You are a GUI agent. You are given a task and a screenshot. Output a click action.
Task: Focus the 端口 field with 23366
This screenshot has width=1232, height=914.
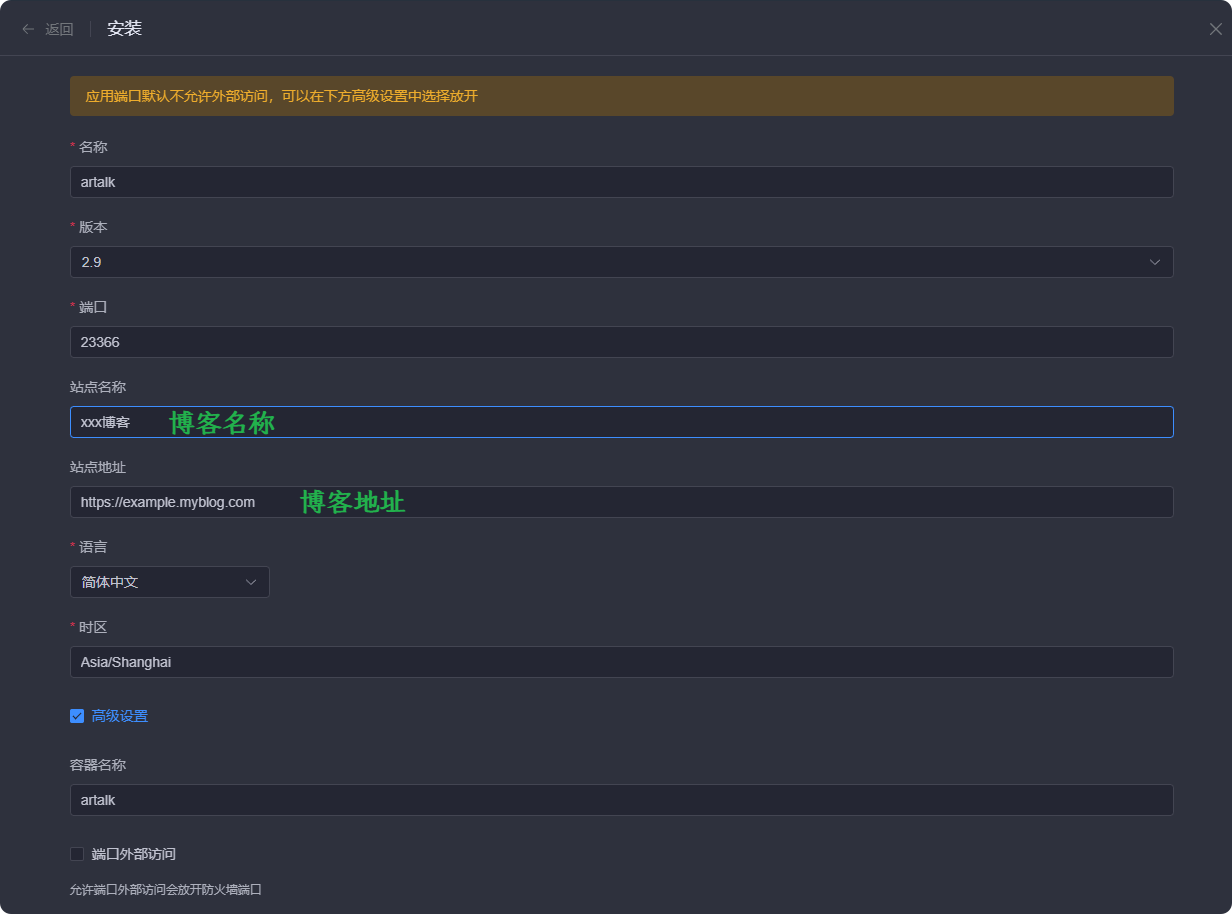click(620, 342)
